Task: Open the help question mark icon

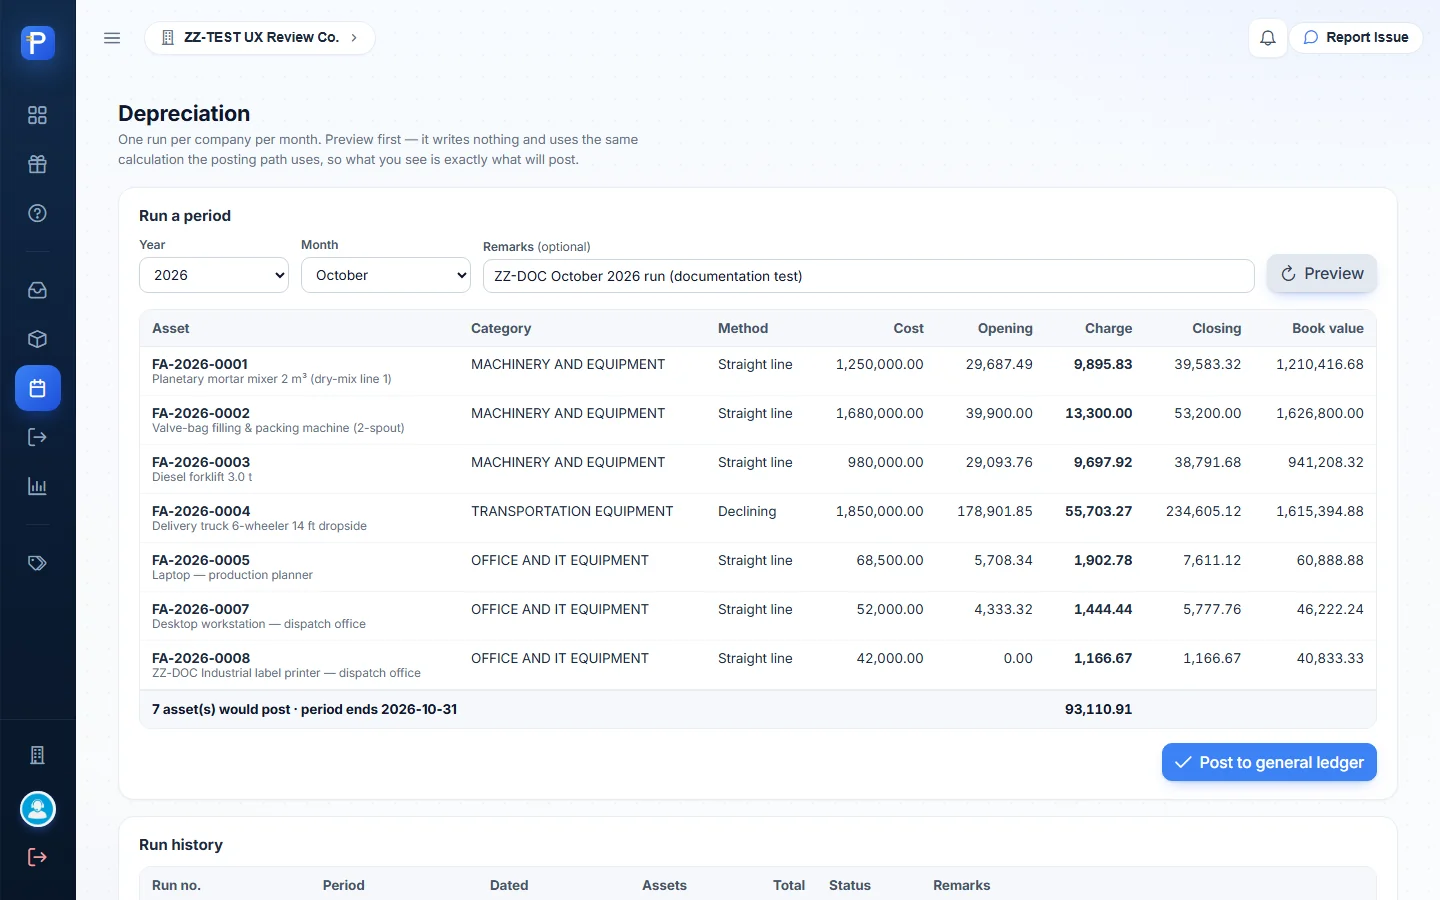Action: pos(38,213)
